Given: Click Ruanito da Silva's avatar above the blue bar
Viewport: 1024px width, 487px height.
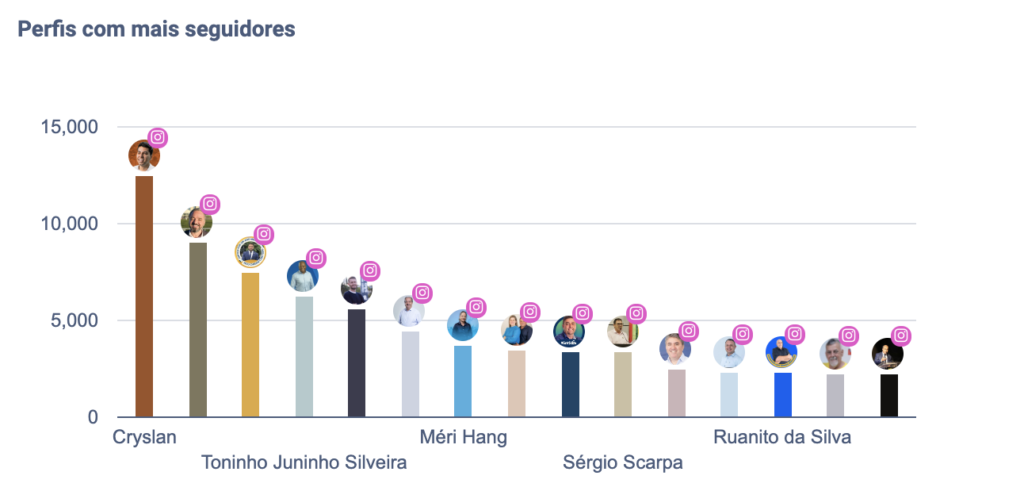Looking at the screenshot, I should pyautogui.click(x=781, y=352).
